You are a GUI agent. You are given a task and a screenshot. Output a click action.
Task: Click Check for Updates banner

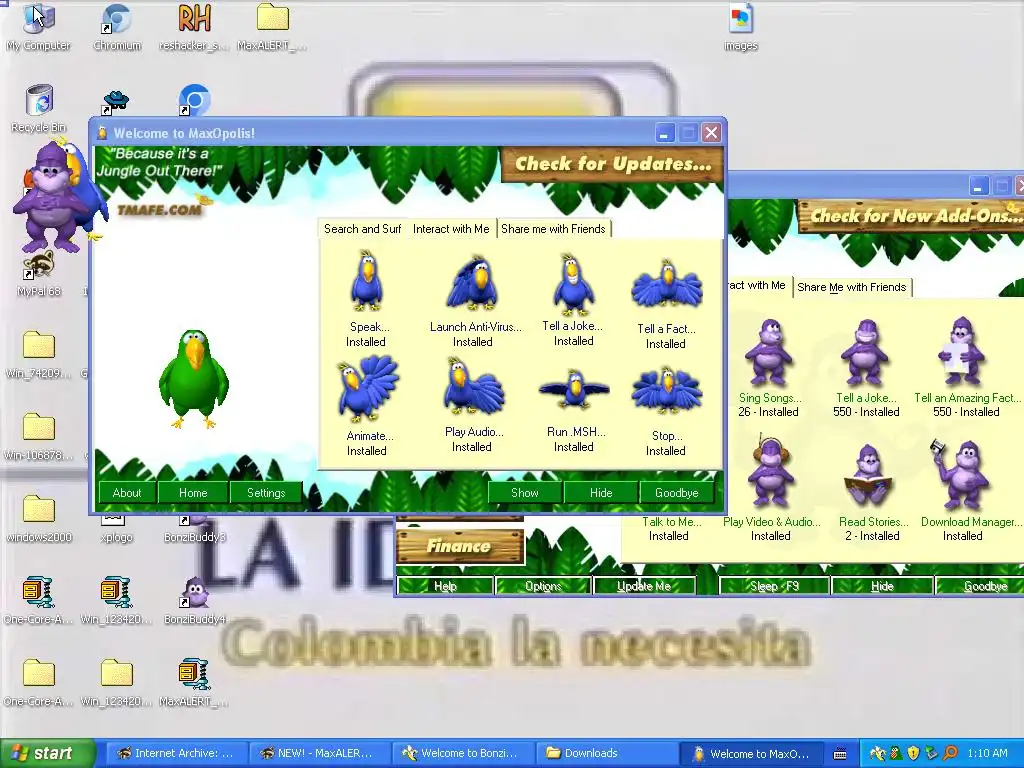[x=613, y=164]
